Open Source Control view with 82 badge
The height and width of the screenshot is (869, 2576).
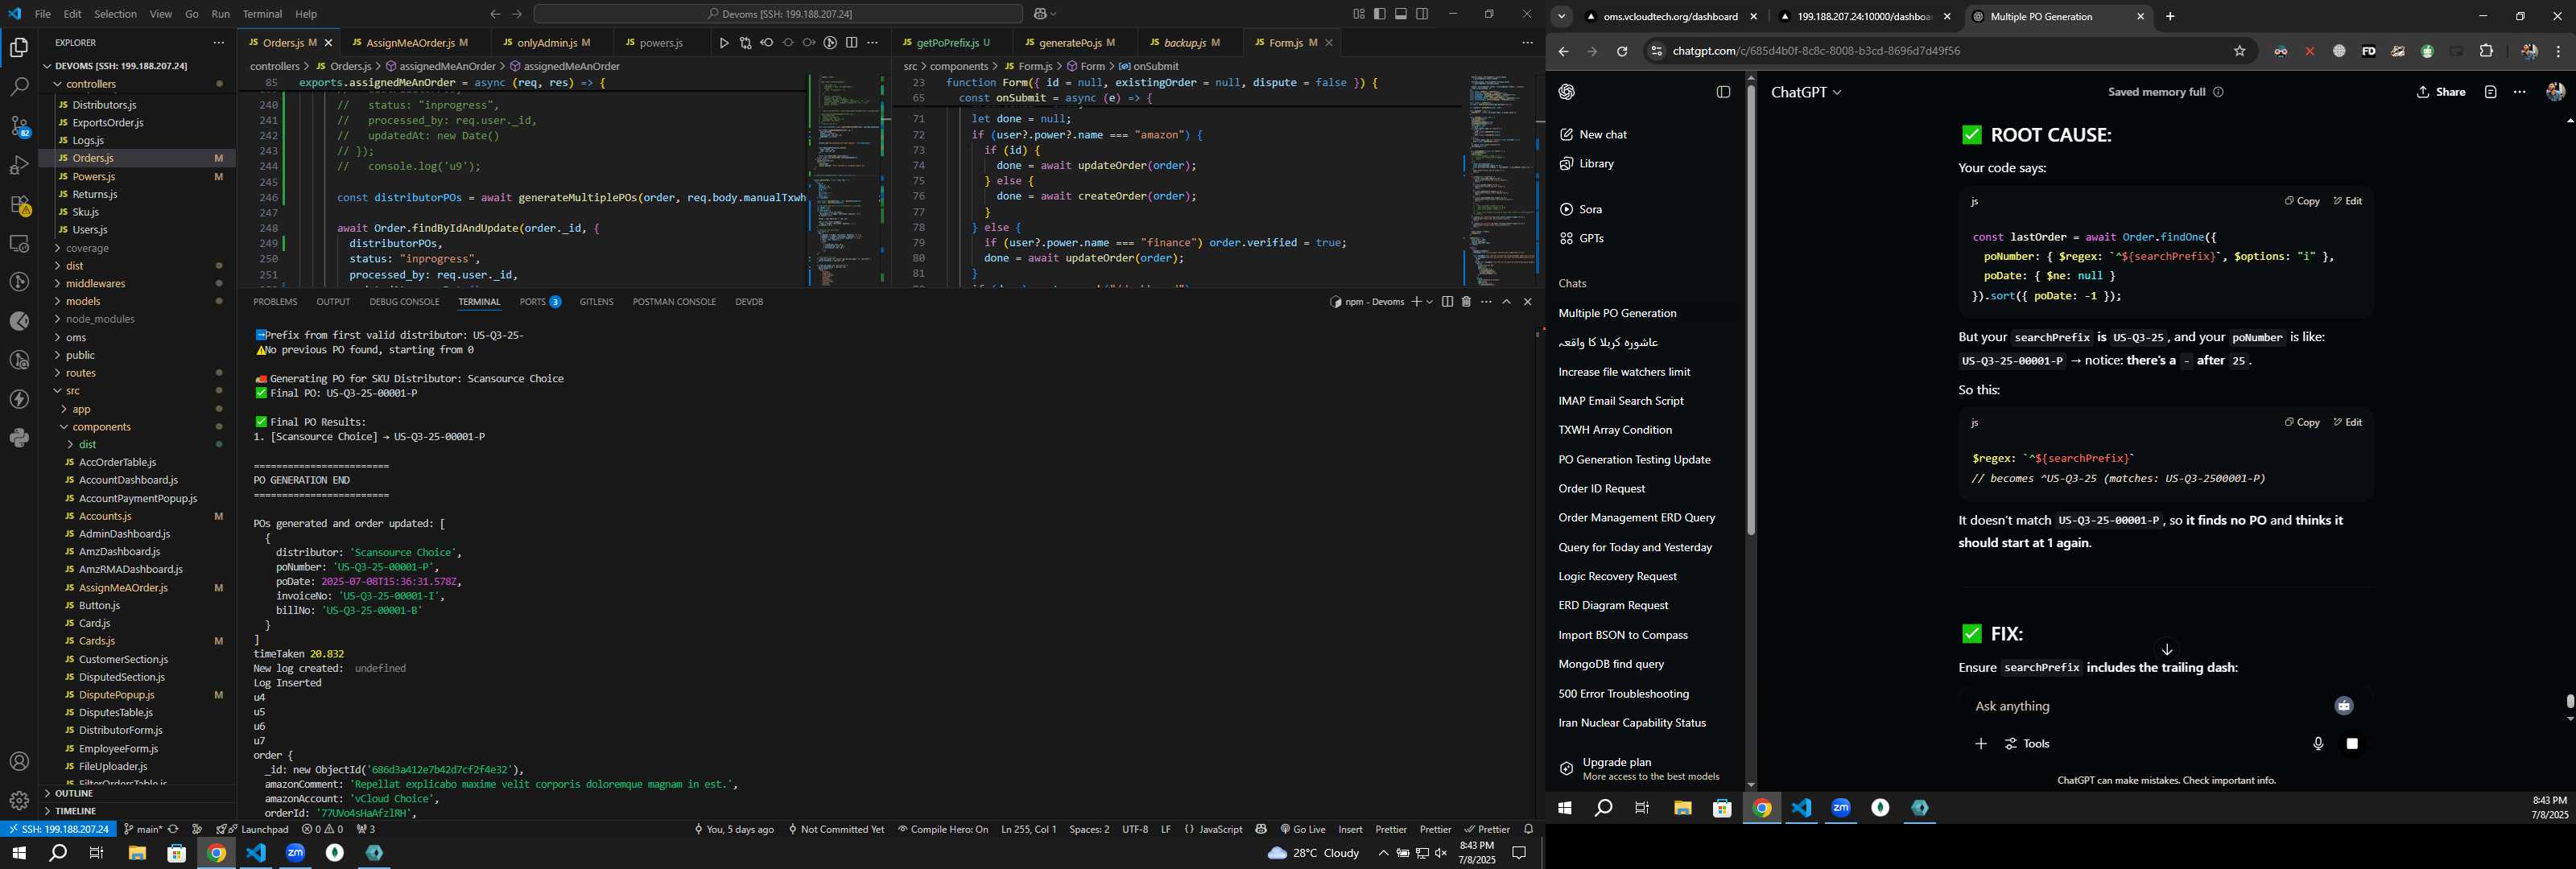click(x=19, y=126)
